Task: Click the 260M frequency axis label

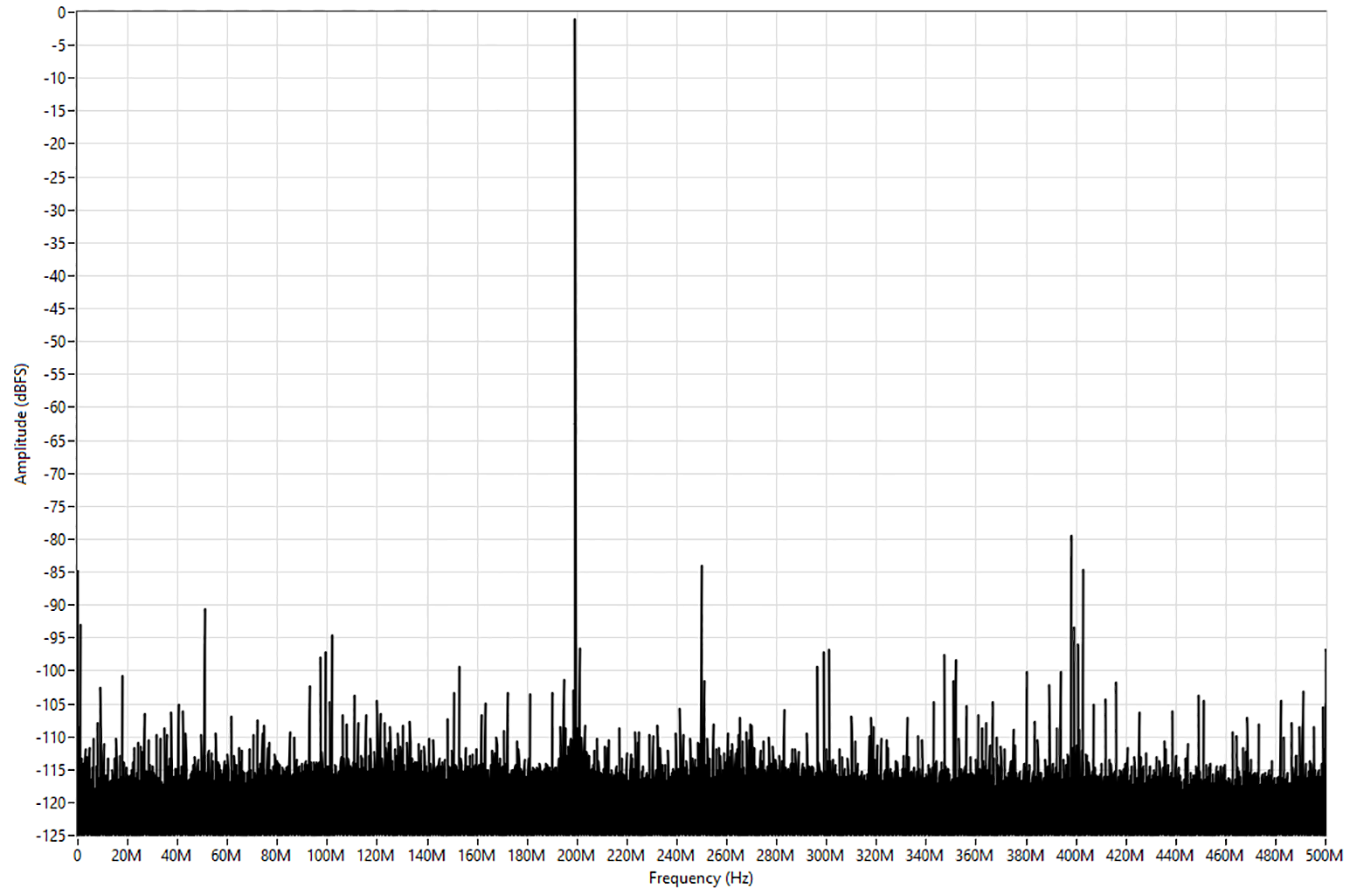Action: click(x=726, y=857)
